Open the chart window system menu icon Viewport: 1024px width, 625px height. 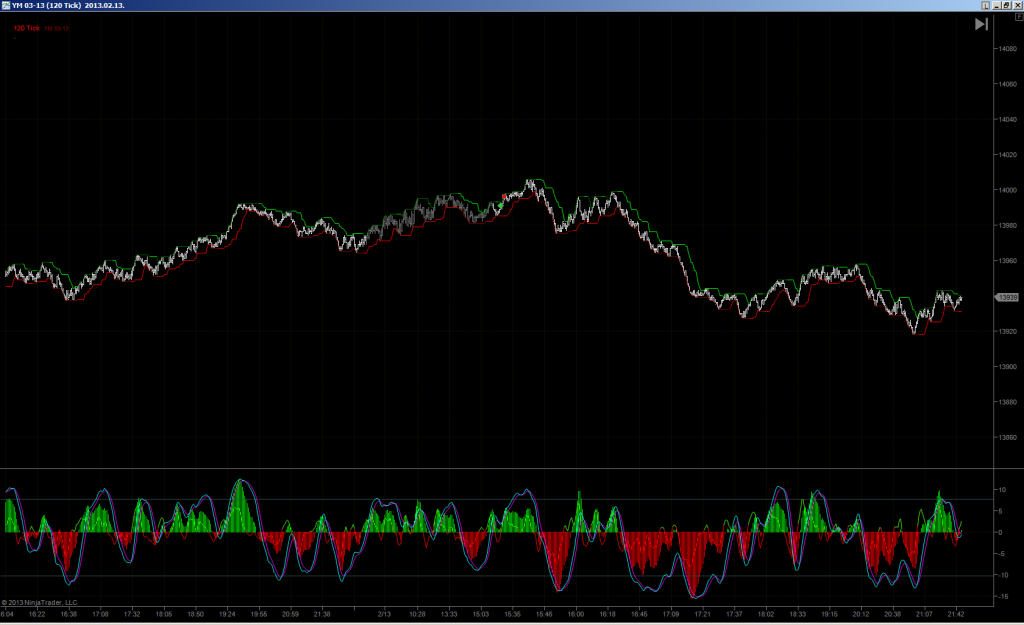click(x=6, y=5)
